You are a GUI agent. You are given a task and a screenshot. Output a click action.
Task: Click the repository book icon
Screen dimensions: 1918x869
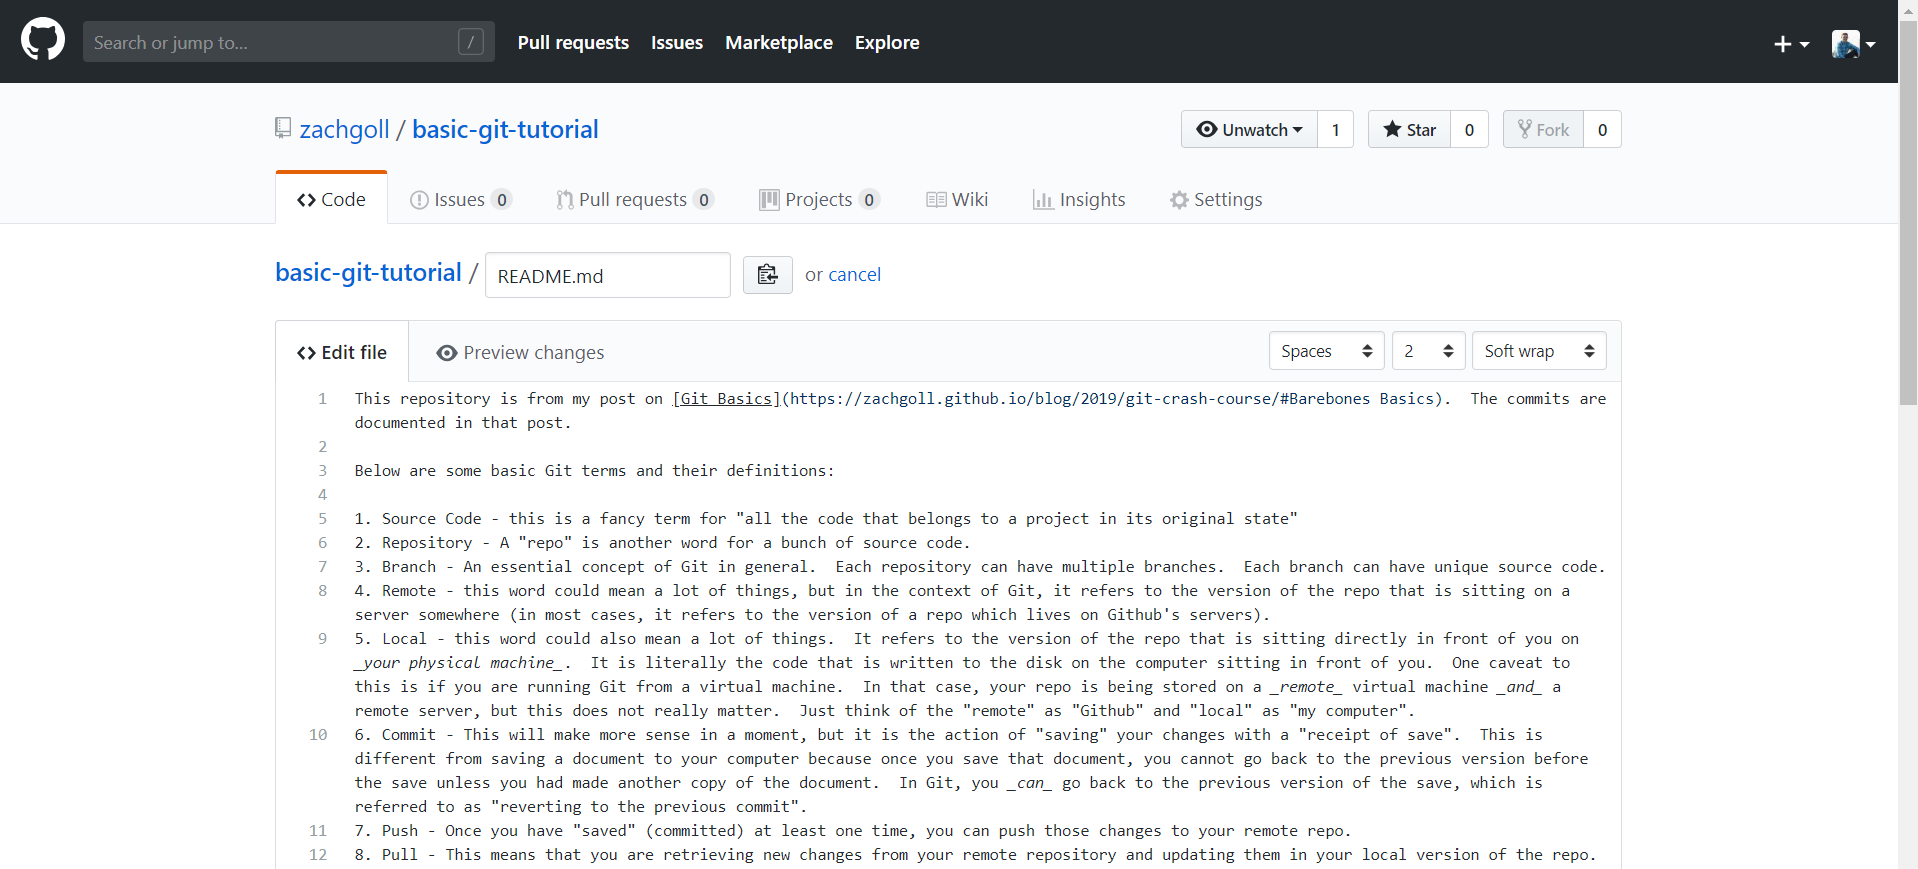click(x=284, y=128)
